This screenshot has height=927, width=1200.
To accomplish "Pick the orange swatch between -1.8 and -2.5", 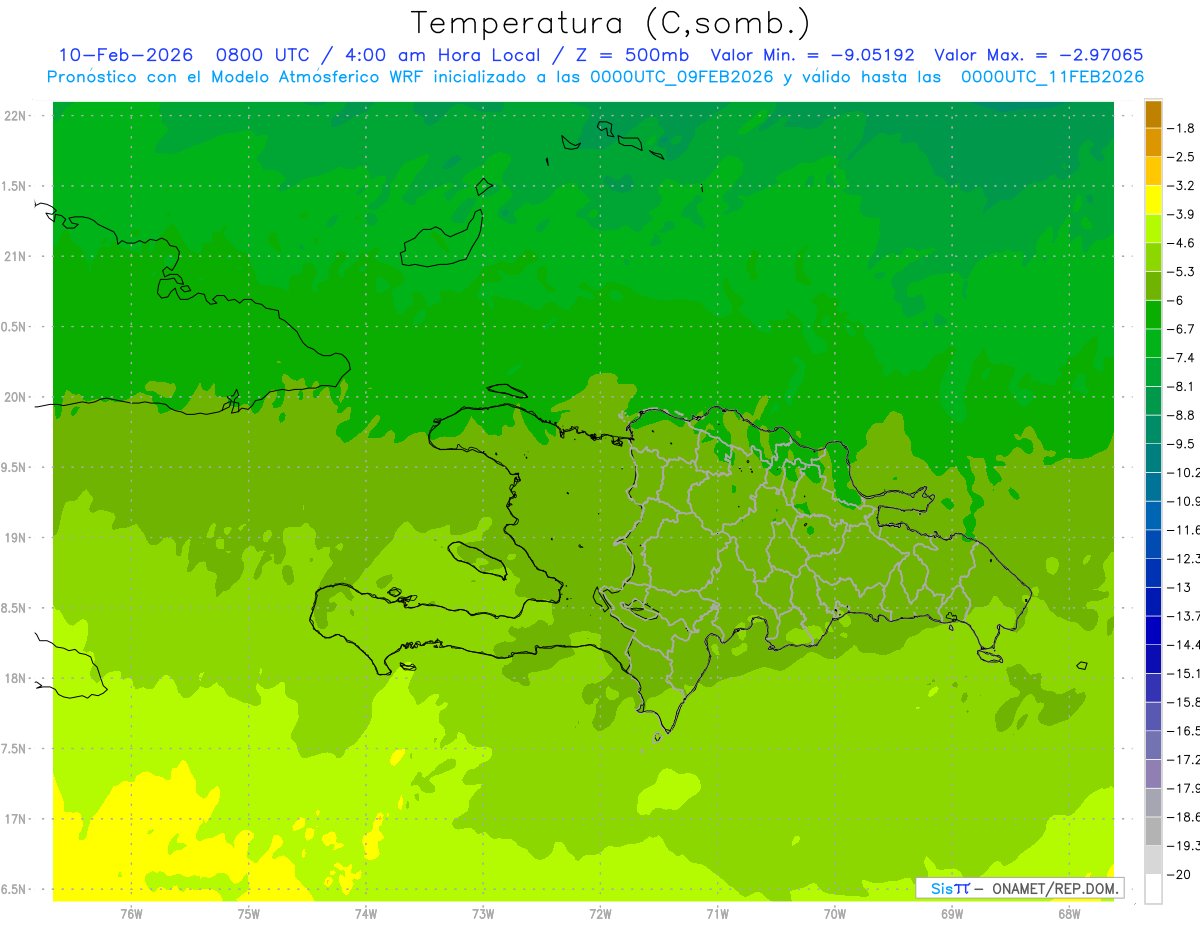I will pyautogui.click(x=1153, y=143).
